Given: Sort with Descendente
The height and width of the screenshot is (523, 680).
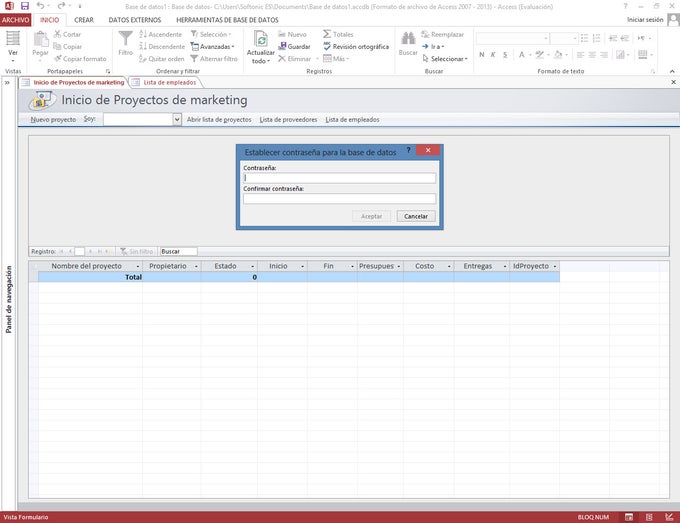Looking at the screenshot, I should pyautogui.click(x=162, y=46).
